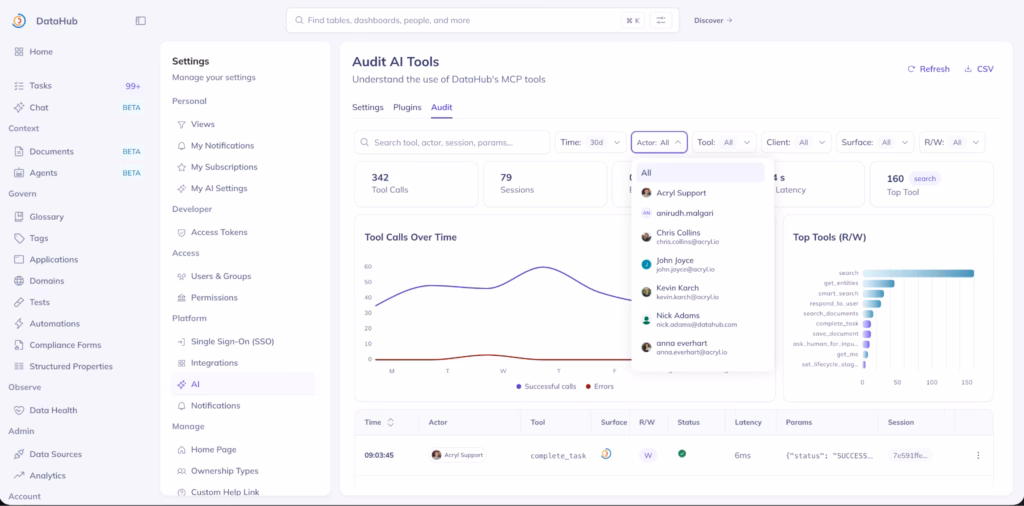Select anirudh.malgari in the Actor list
Viewport: 1024px width, 506px height.
pos(700,213)
